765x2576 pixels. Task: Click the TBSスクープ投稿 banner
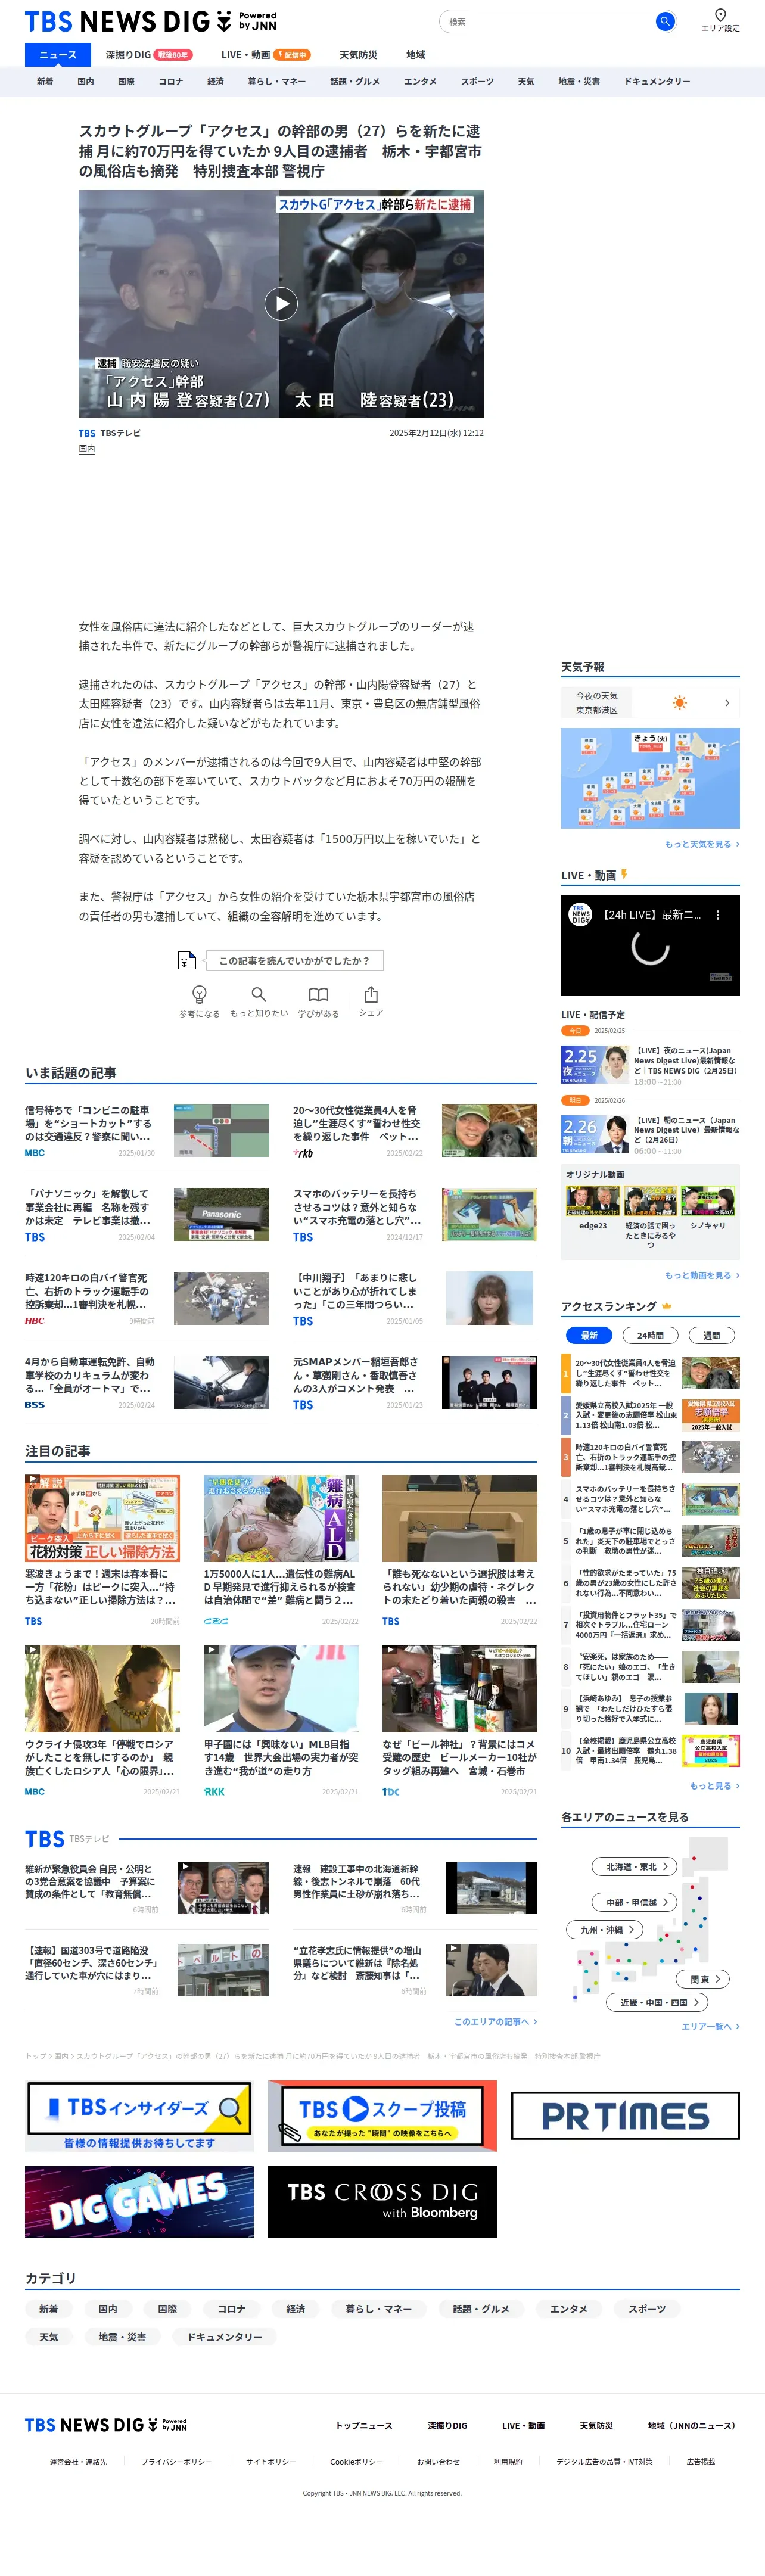382,2115
